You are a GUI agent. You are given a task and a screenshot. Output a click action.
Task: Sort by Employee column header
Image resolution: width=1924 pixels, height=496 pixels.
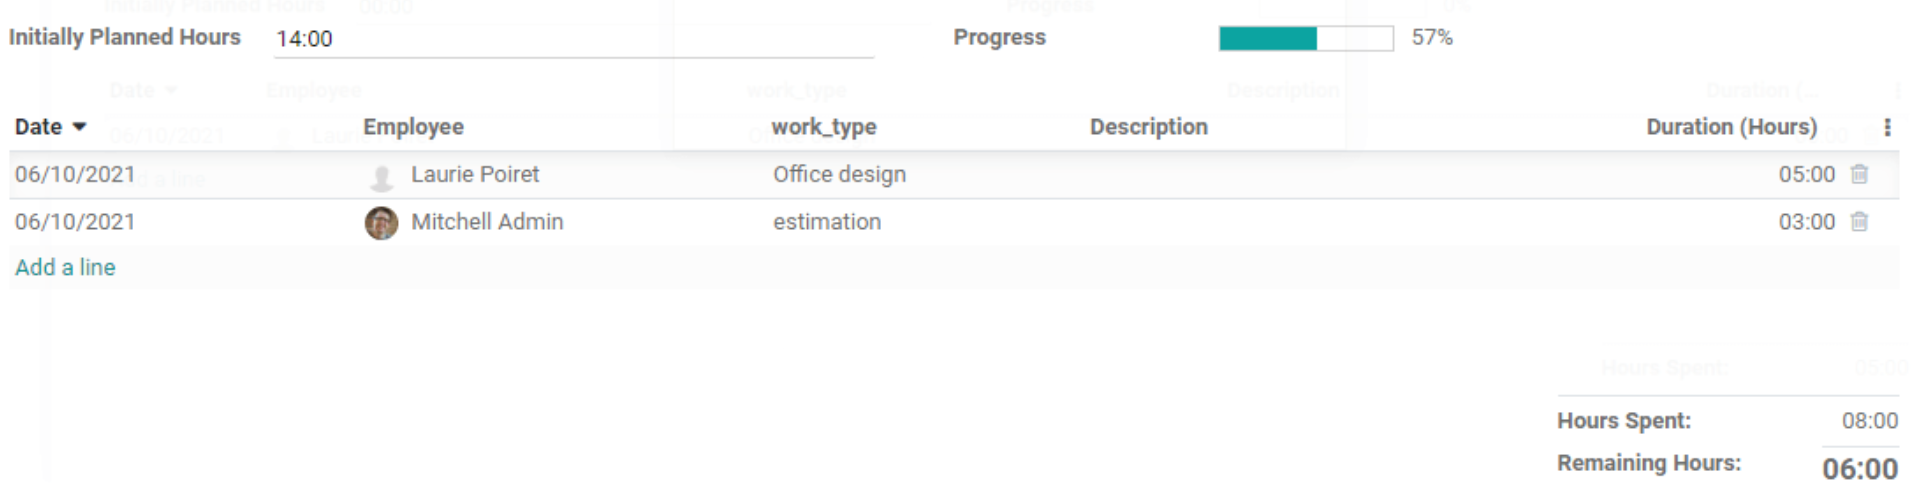pyautogui.click(x=413, y=127)
